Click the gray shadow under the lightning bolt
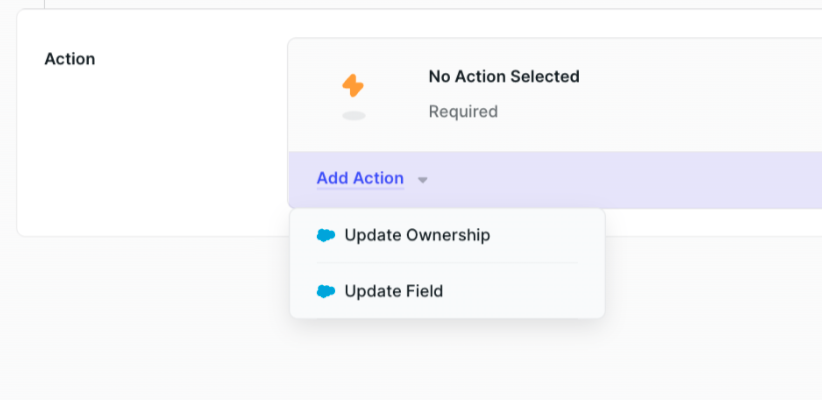This screenshot has height=400, width=822. [354, 116]
